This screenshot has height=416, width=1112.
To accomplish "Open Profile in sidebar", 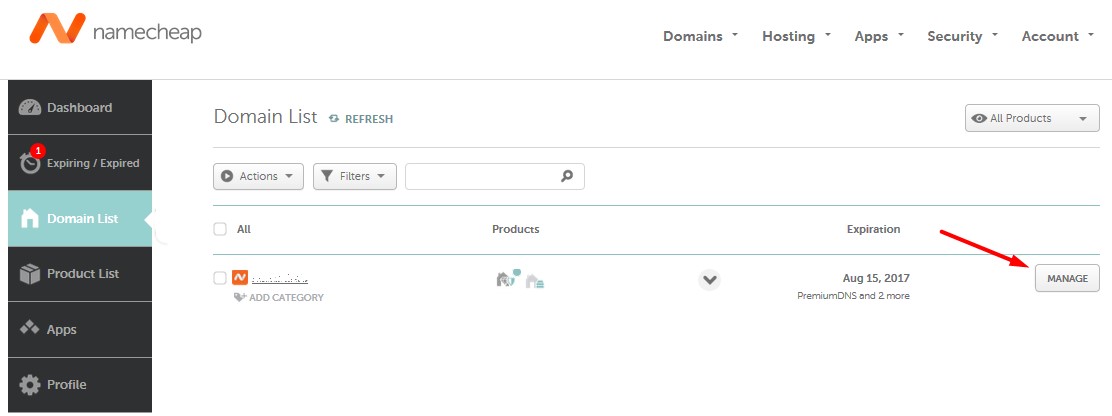I will (80, 385).
